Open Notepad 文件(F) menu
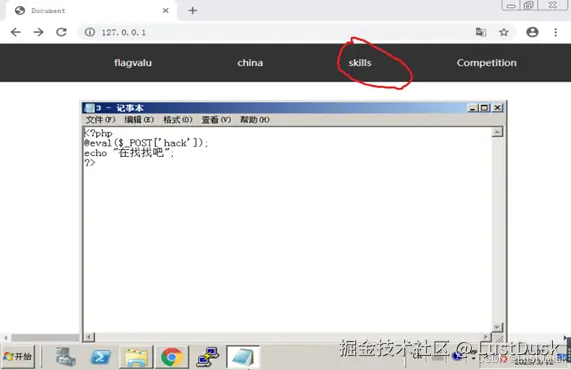571x370 pixels. [x=100, y=119]
